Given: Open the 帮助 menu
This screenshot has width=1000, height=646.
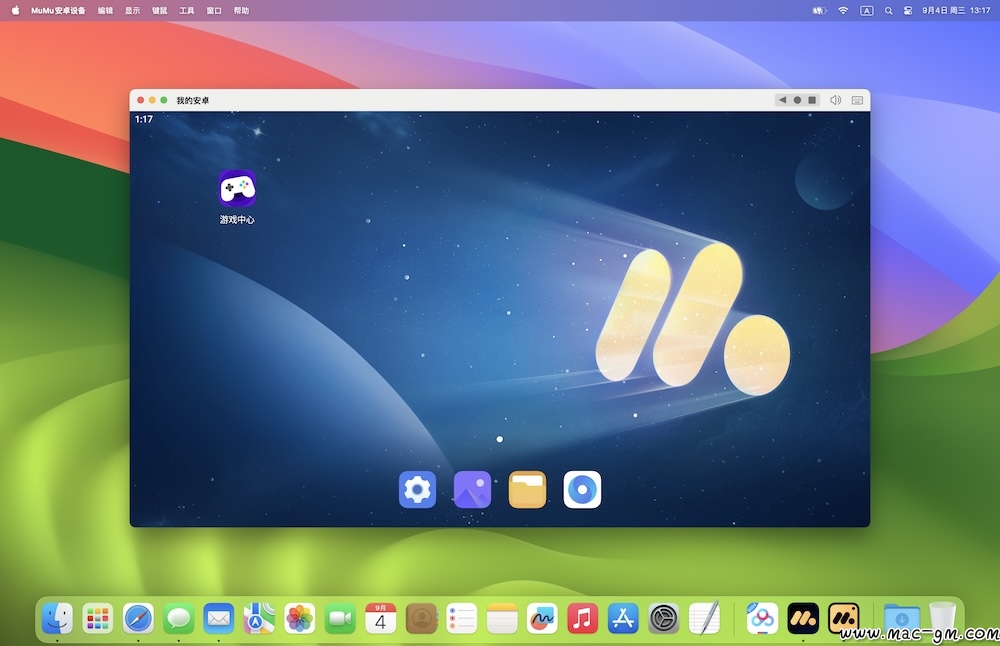Looking at the screenshot, I should click(241, 11).
